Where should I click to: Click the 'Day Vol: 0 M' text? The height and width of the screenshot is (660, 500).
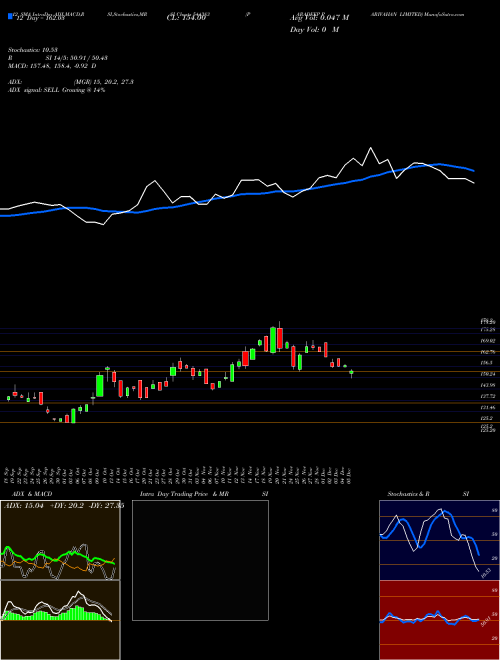(x=314, y=30)
